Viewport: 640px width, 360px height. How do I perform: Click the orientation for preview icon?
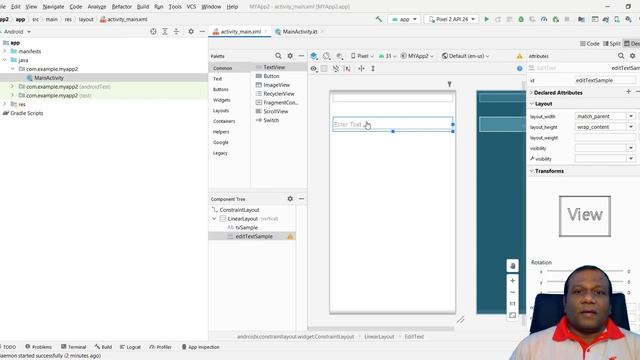(326, 56)
